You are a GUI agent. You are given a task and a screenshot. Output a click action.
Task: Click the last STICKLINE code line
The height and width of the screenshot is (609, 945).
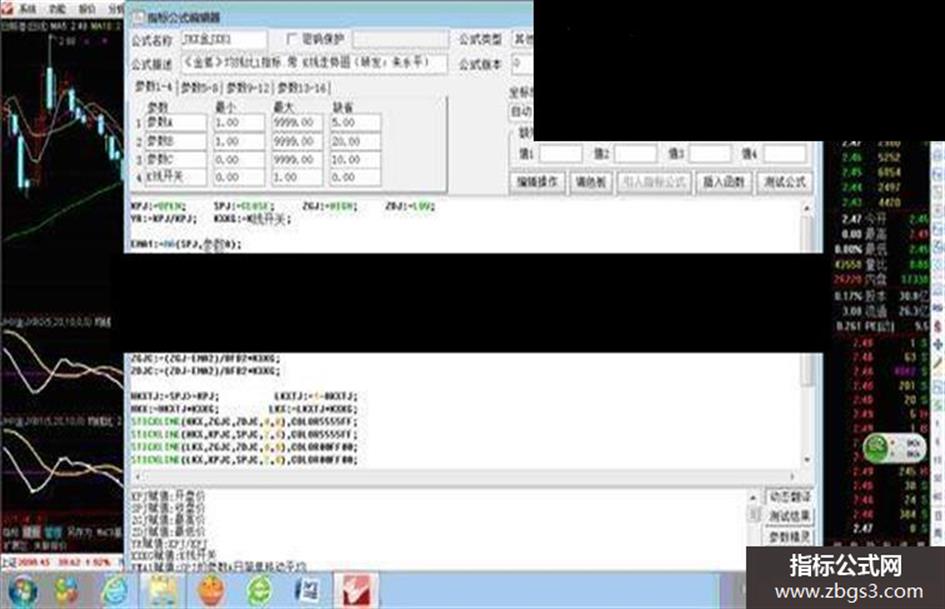point(244,459)
